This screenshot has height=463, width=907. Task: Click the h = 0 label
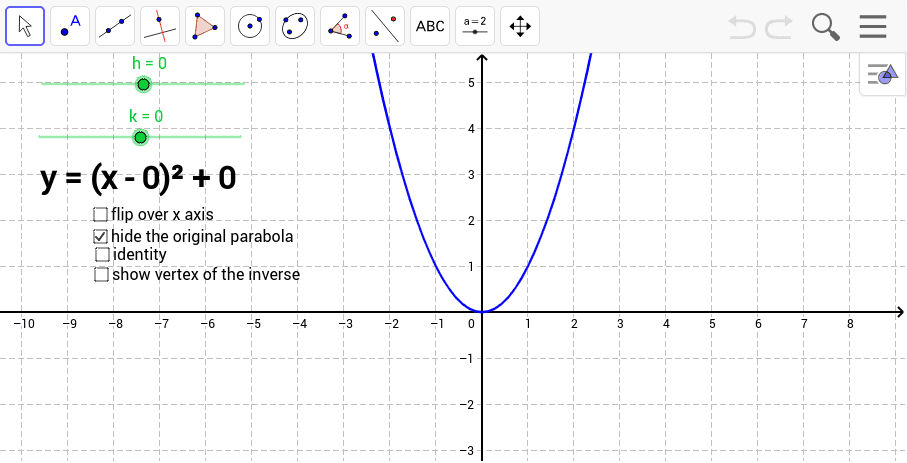click(x=149, y=63)
